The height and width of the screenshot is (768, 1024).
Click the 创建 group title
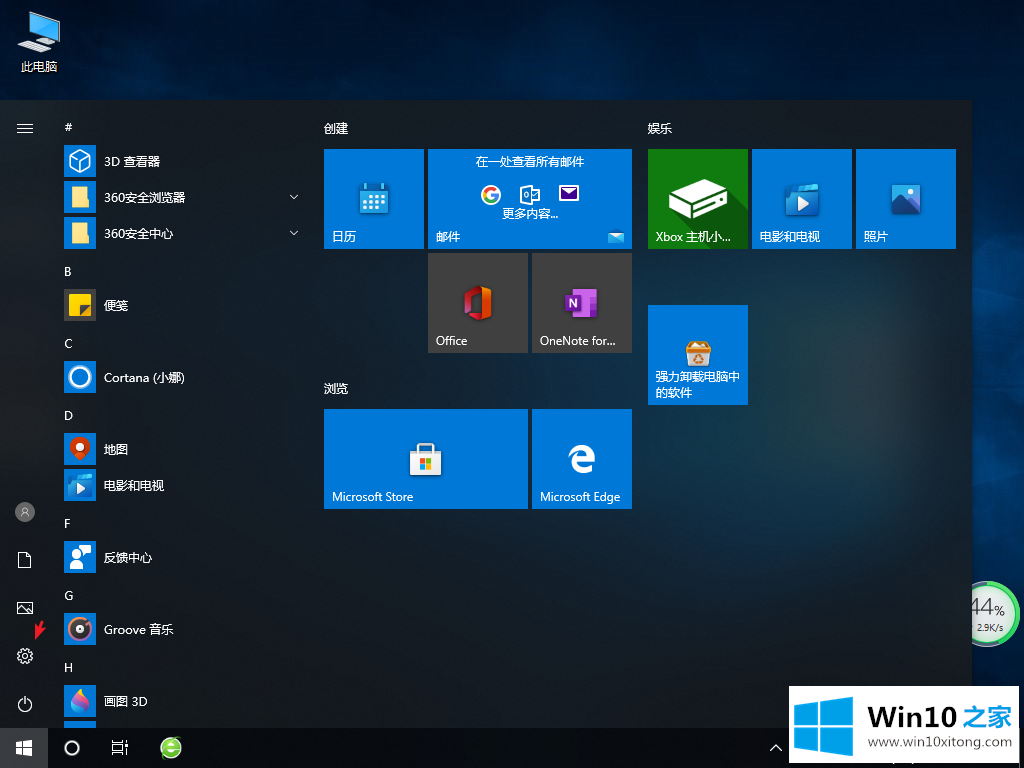point(336,129)
